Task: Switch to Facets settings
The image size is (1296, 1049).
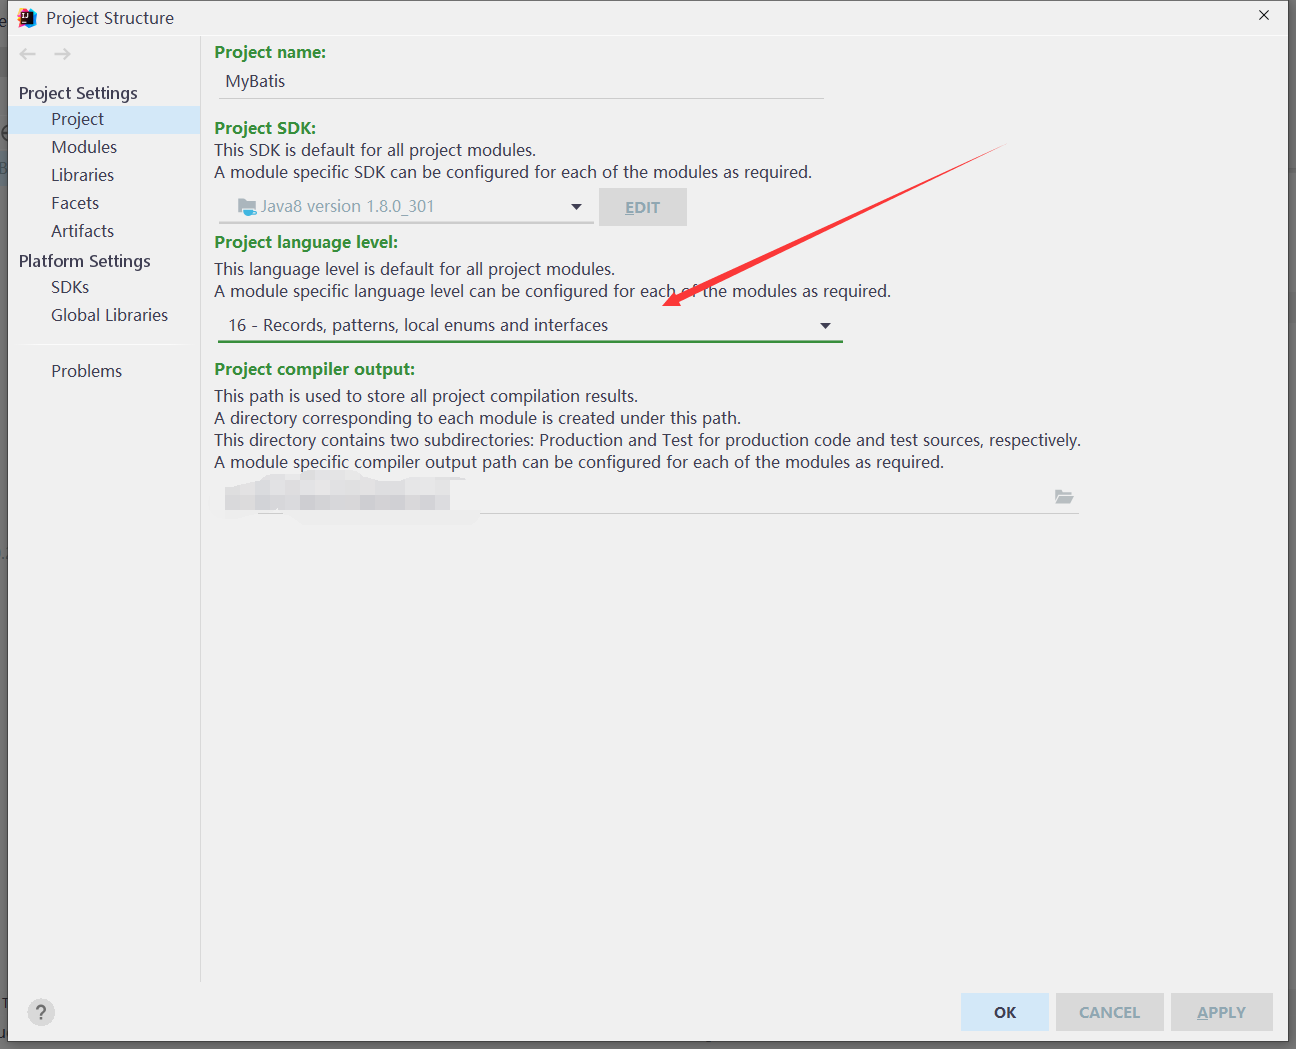Action: point(75,203)
